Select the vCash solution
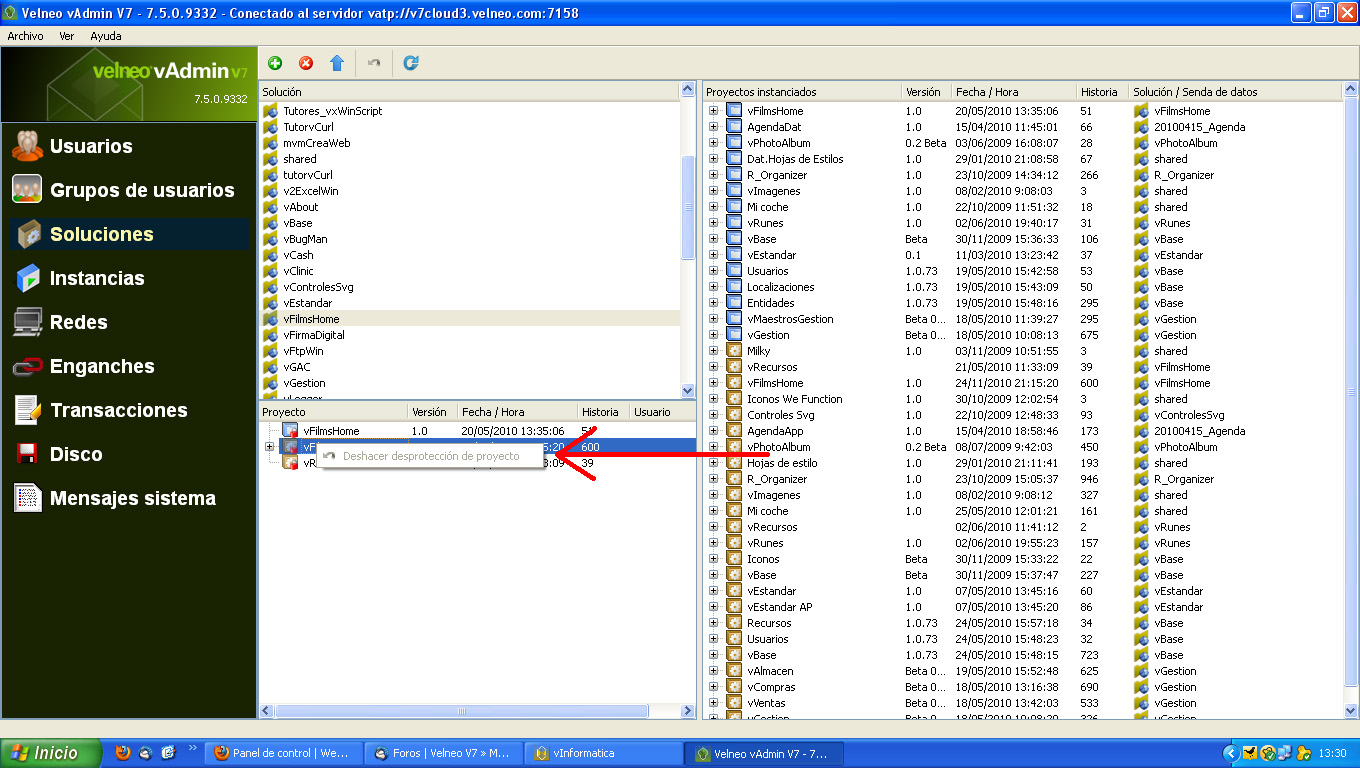The width and height of the screenshot is (1360, 768). point(298,255)
